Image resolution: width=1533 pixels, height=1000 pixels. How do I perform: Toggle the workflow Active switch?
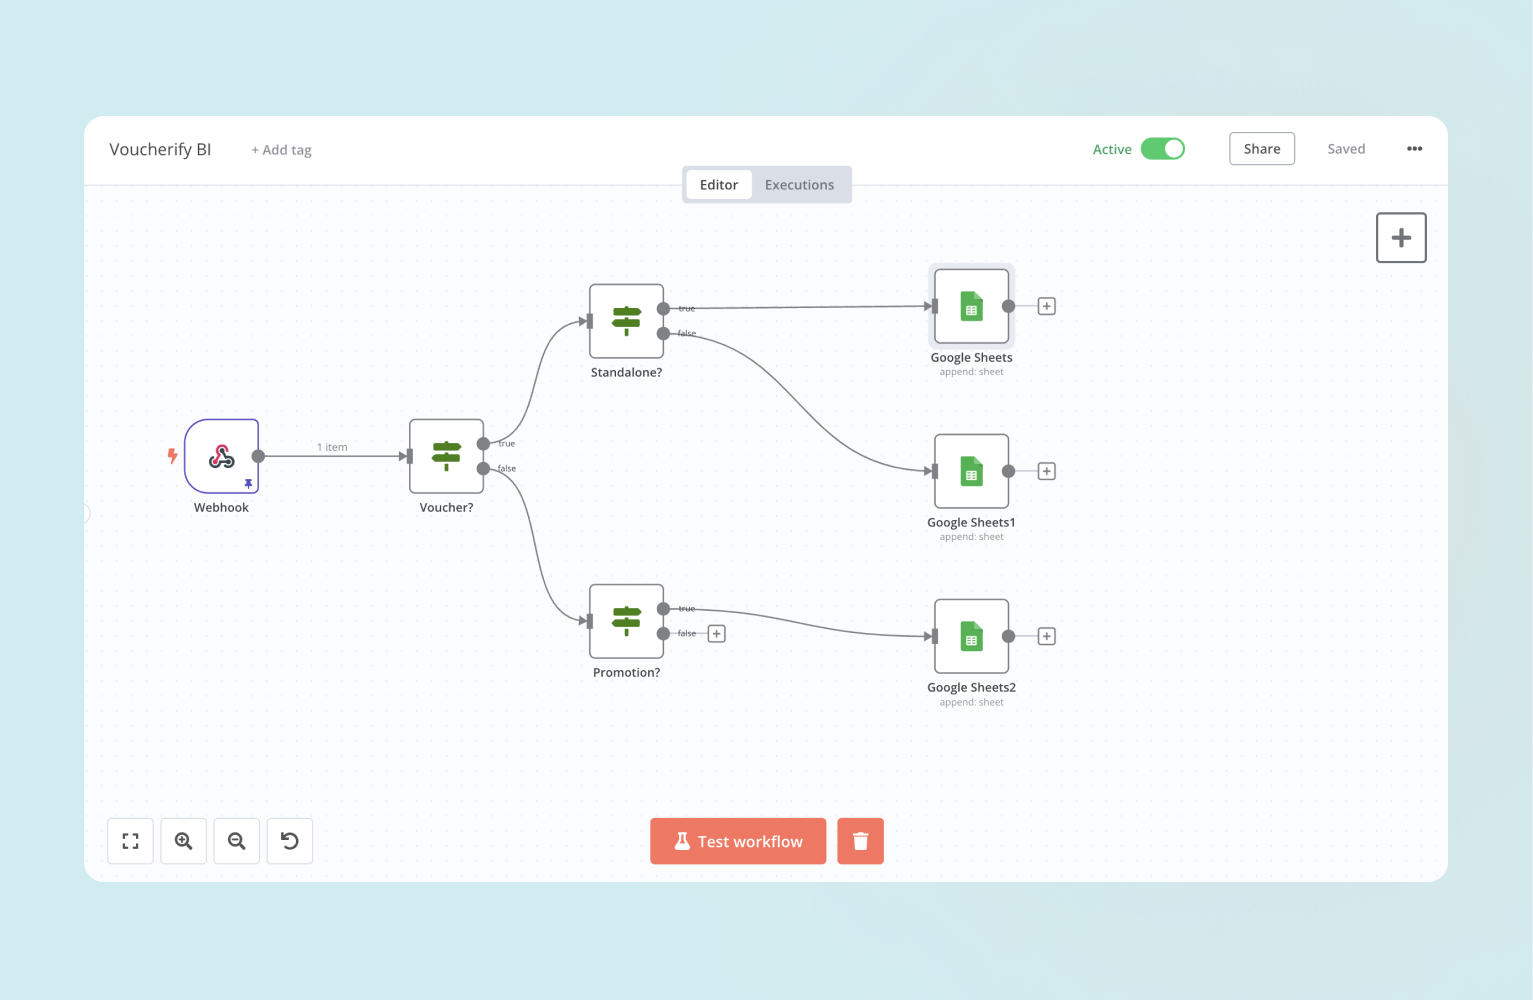[1164, 148]
